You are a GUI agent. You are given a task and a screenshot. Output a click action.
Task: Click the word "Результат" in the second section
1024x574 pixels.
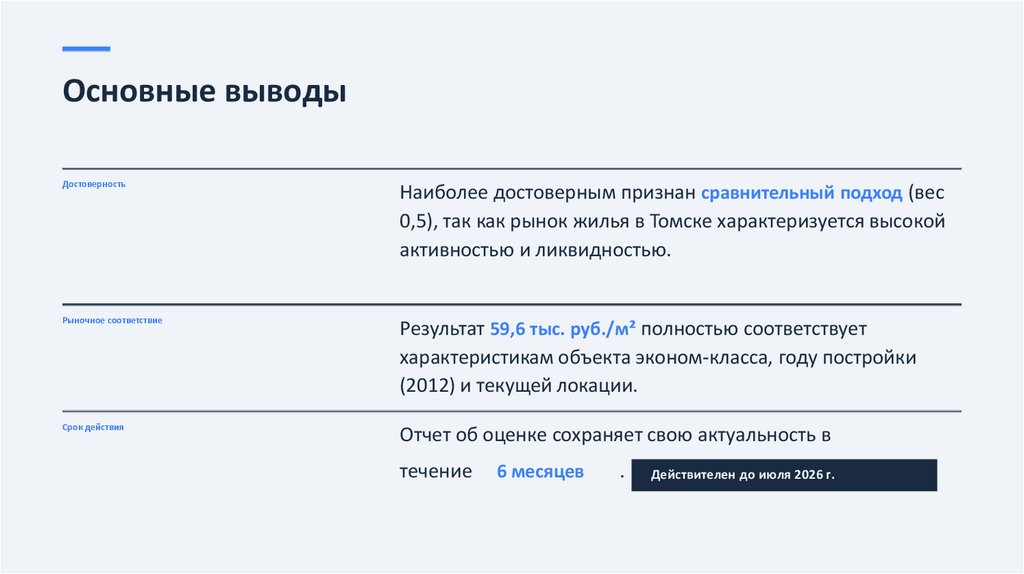[x=443, y=328]
